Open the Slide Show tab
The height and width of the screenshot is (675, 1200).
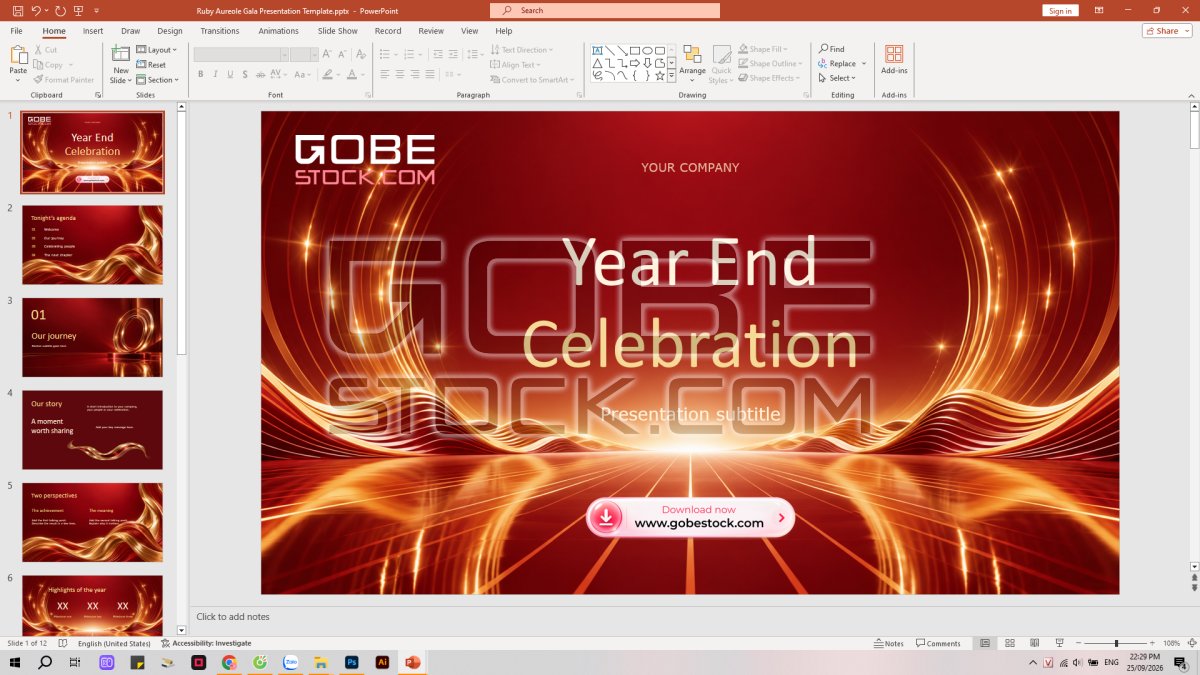[338, 31]
